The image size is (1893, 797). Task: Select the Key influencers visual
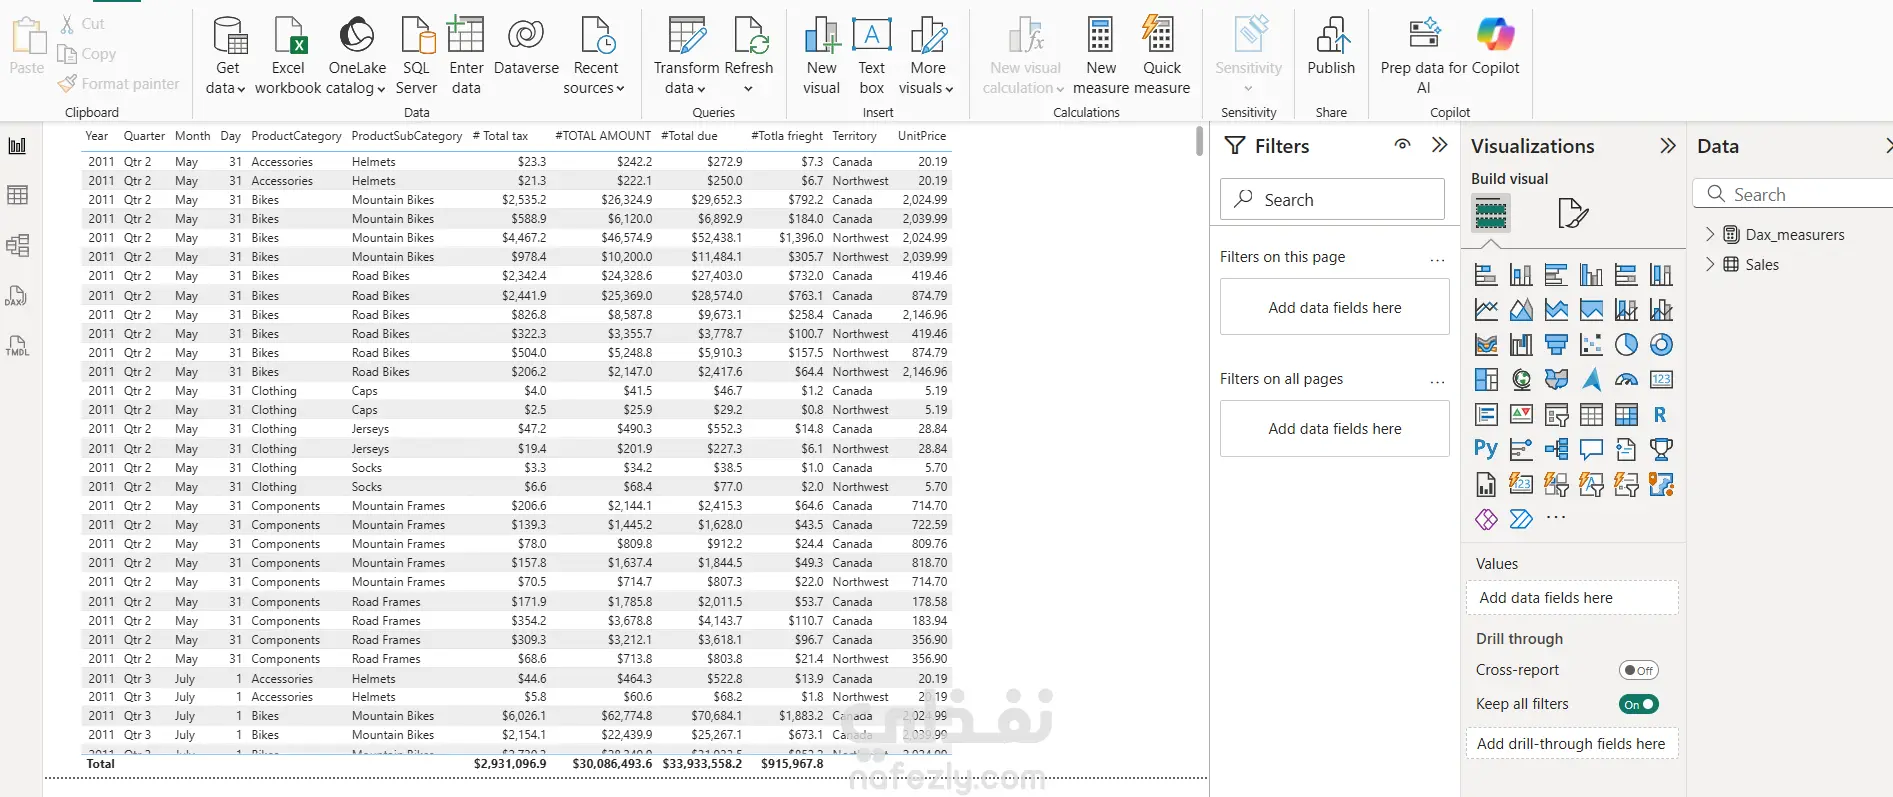pos(1521,449)
